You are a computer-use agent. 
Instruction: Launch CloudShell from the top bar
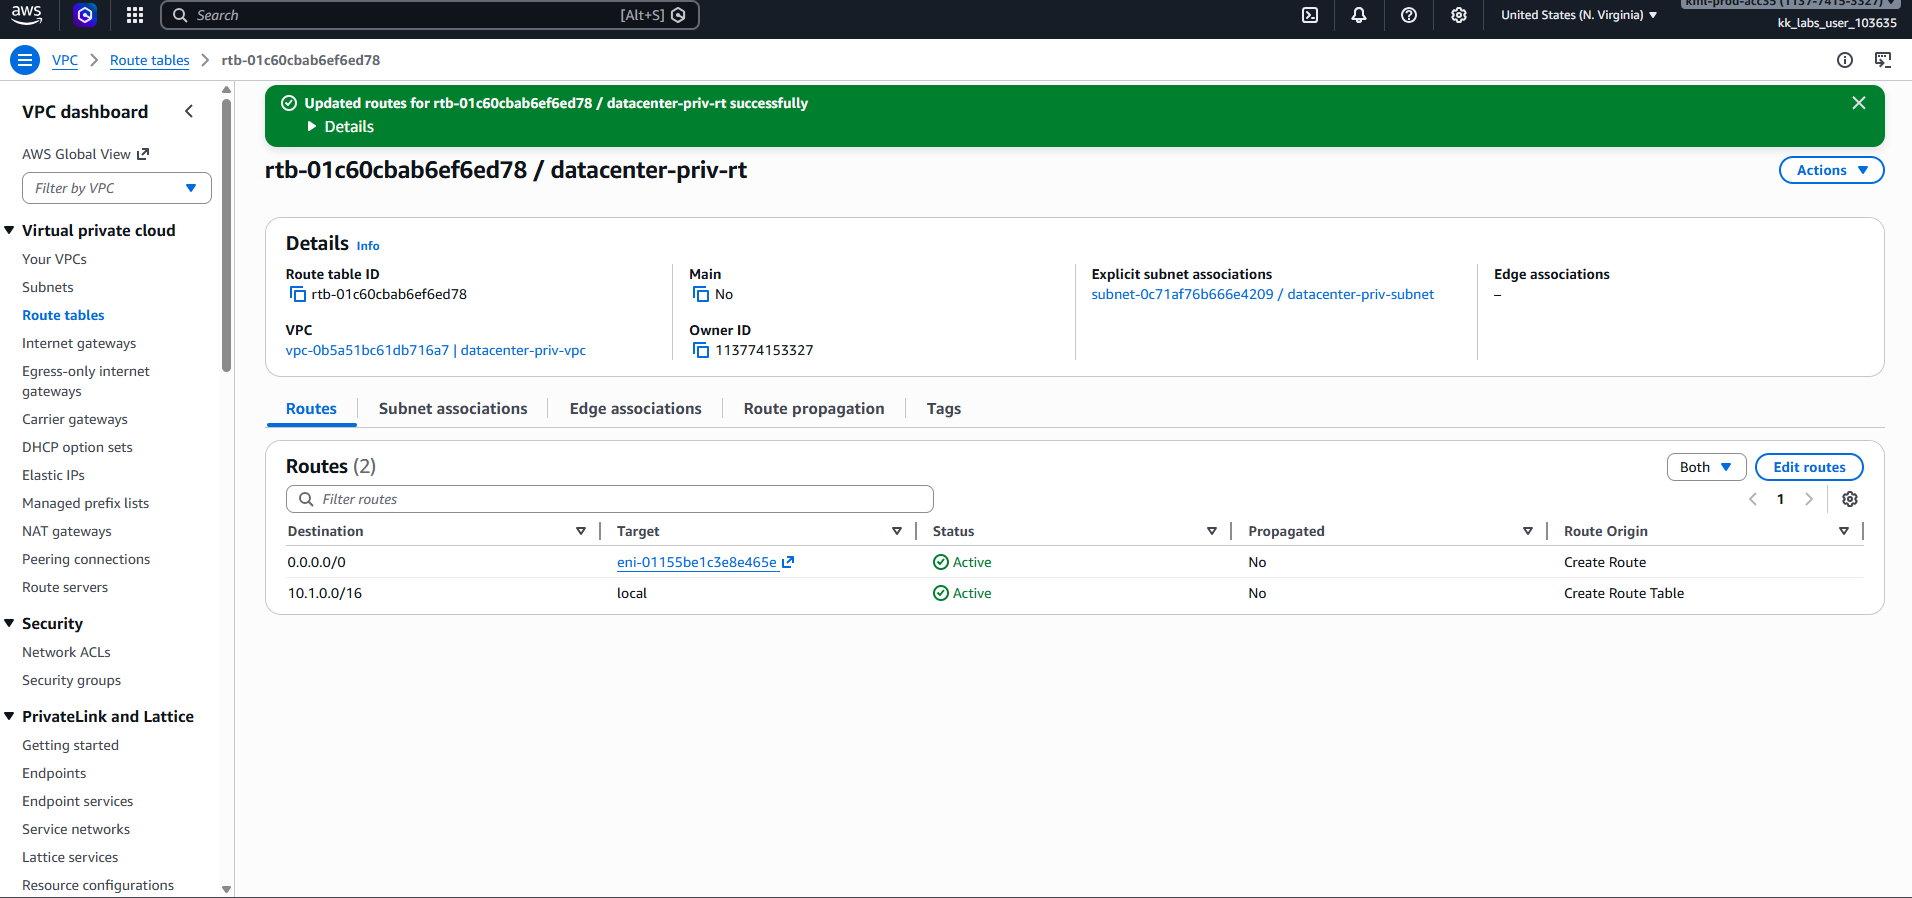1310,15
